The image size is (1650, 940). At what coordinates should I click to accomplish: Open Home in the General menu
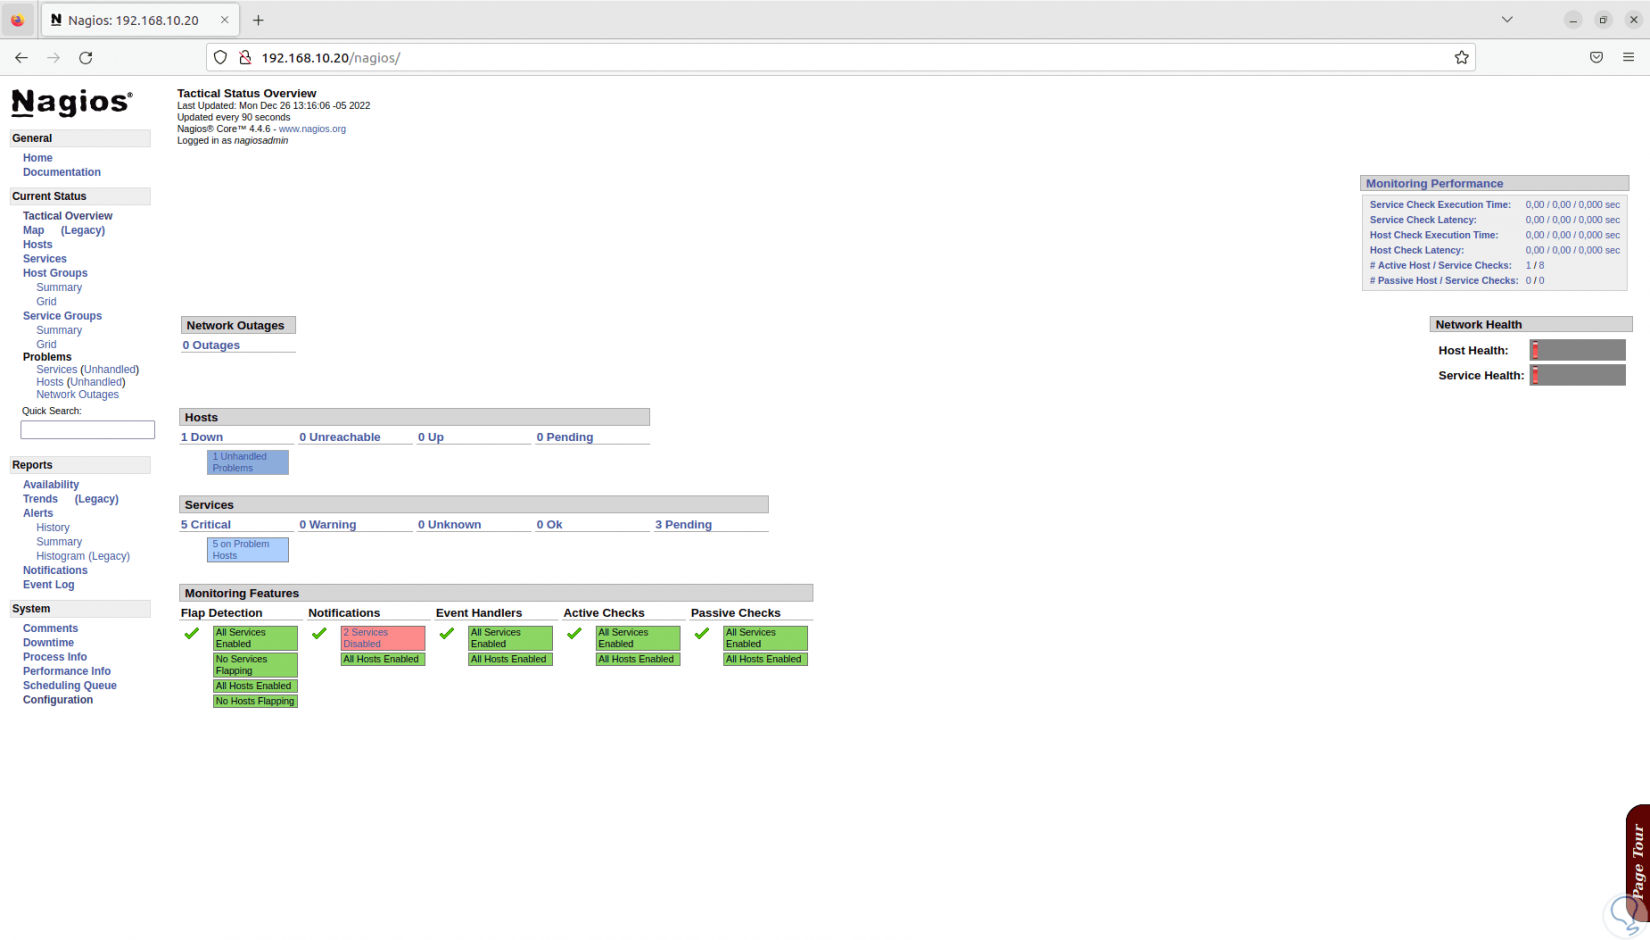[x=38, y=158]
